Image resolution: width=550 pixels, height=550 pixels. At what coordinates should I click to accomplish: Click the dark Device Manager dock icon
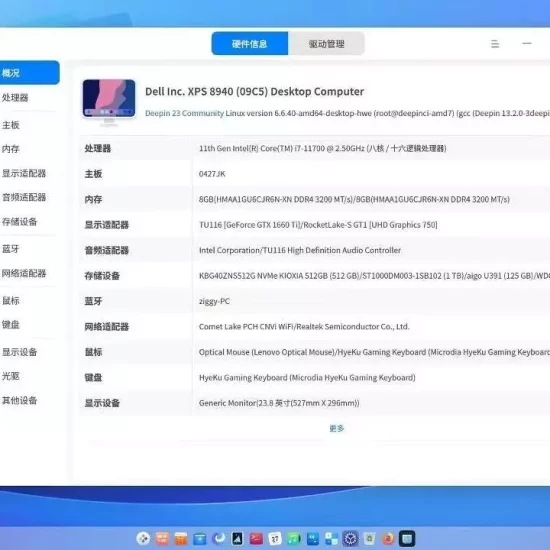tap(407, 538)
